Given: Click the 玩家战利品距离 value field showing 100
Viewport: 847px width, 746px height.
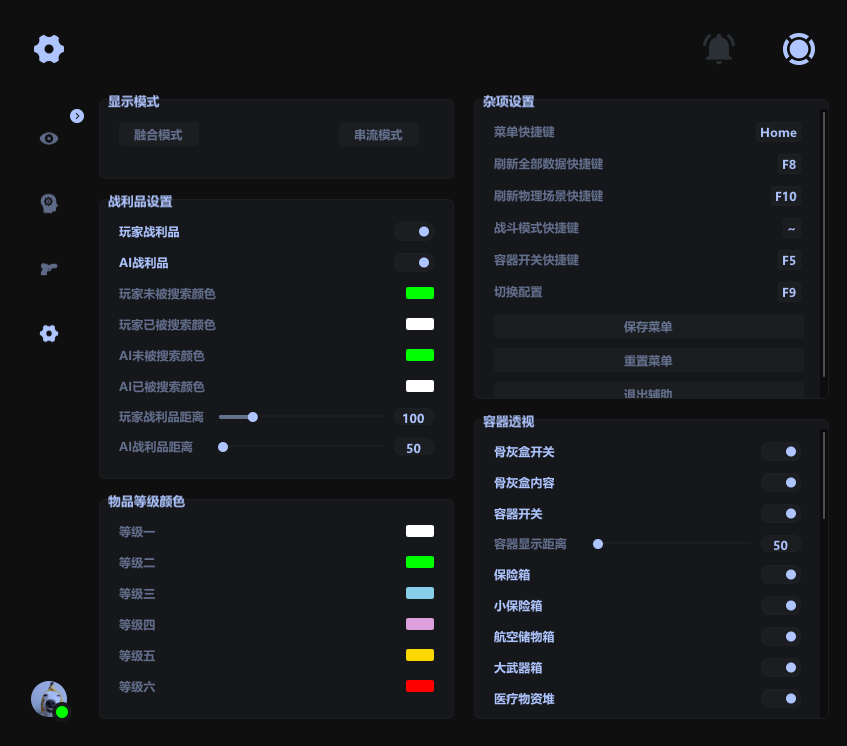Looking at the screenshot, I should (x=413, y=418).
